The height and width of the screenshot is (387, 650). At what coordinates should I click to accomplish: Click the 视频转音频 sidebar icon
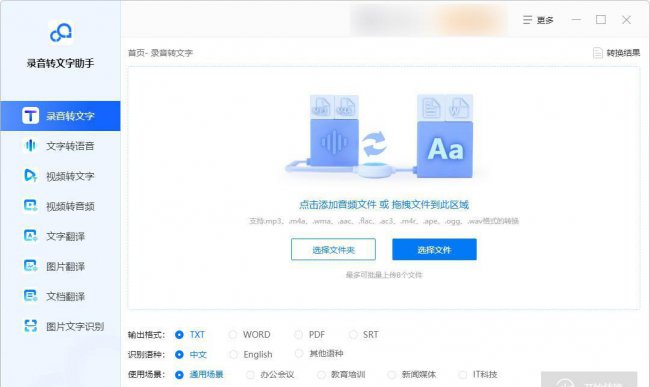point(30,206)
